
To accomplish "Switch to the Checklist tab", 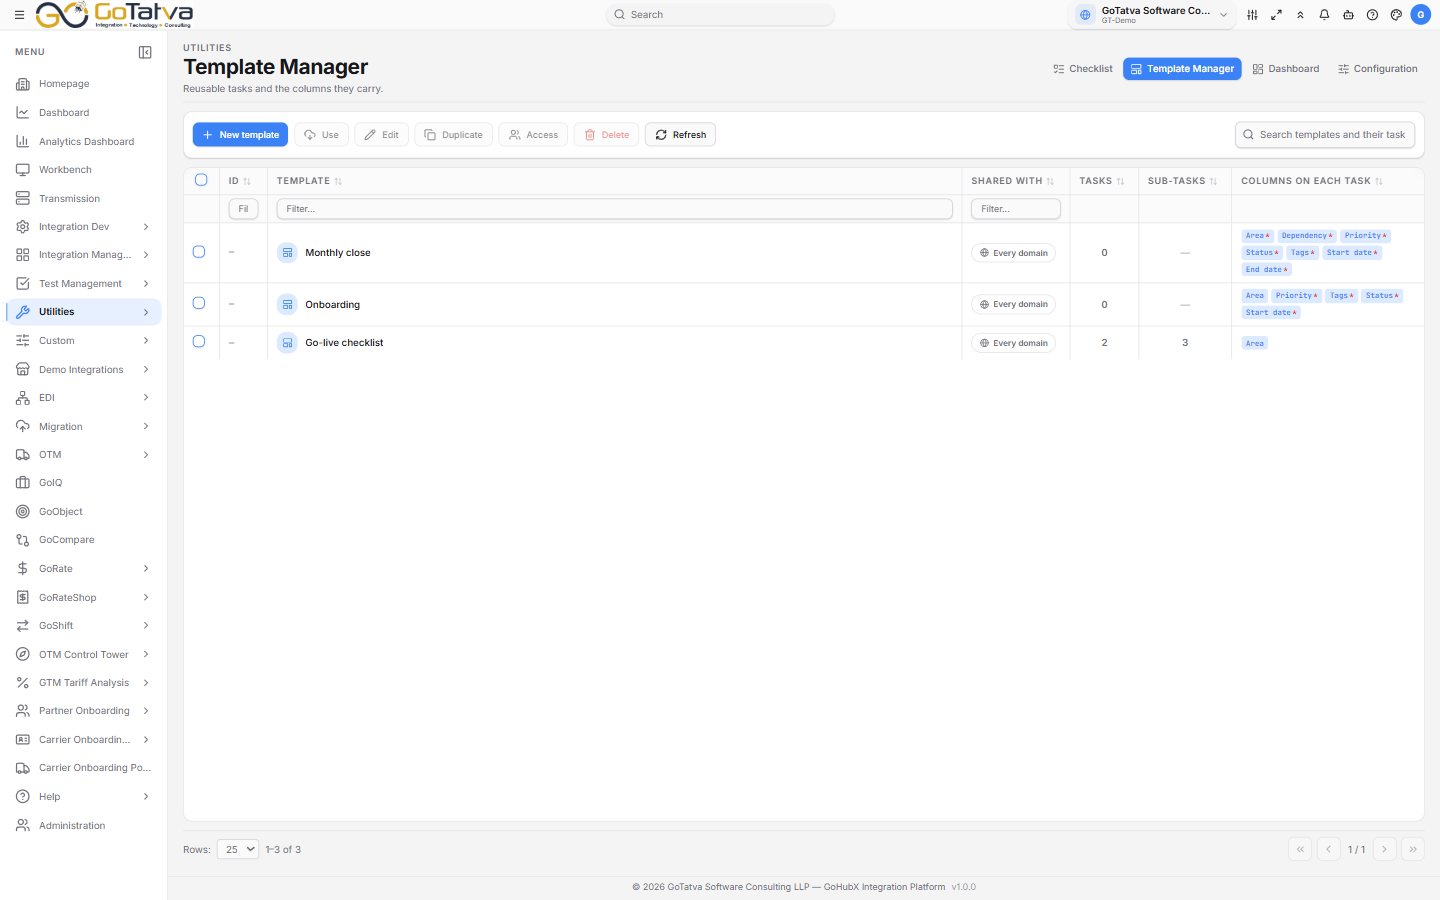I will 1082,69.
